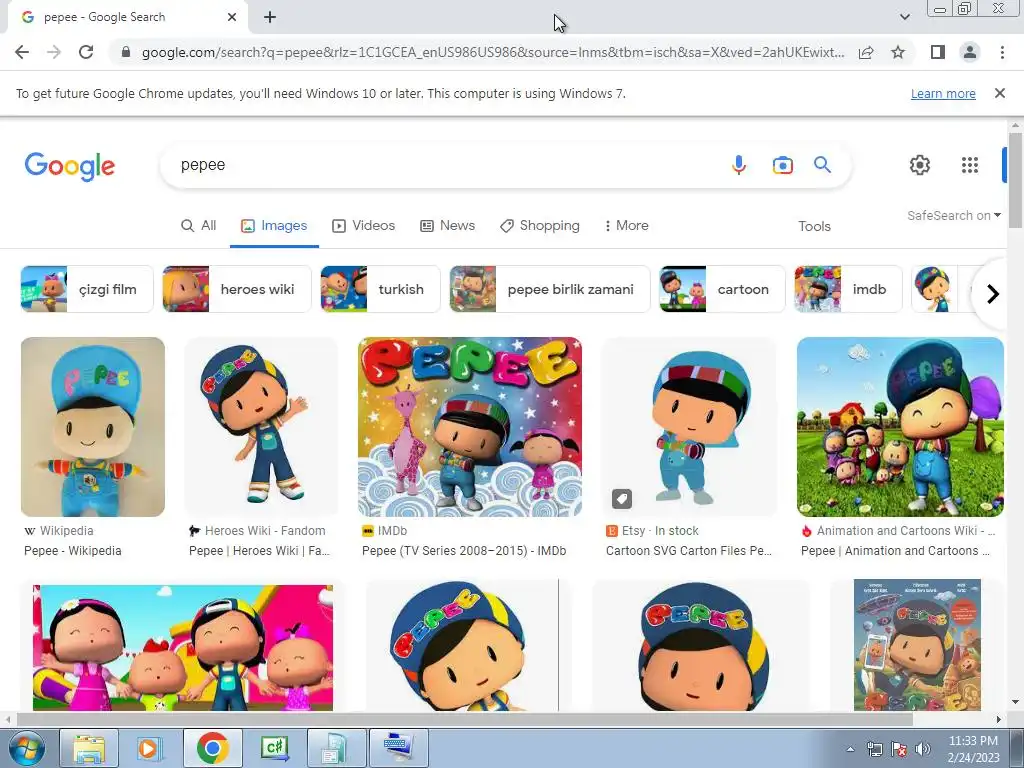
Task: Open the C# application in taskbar
Action: click(275, 748)
